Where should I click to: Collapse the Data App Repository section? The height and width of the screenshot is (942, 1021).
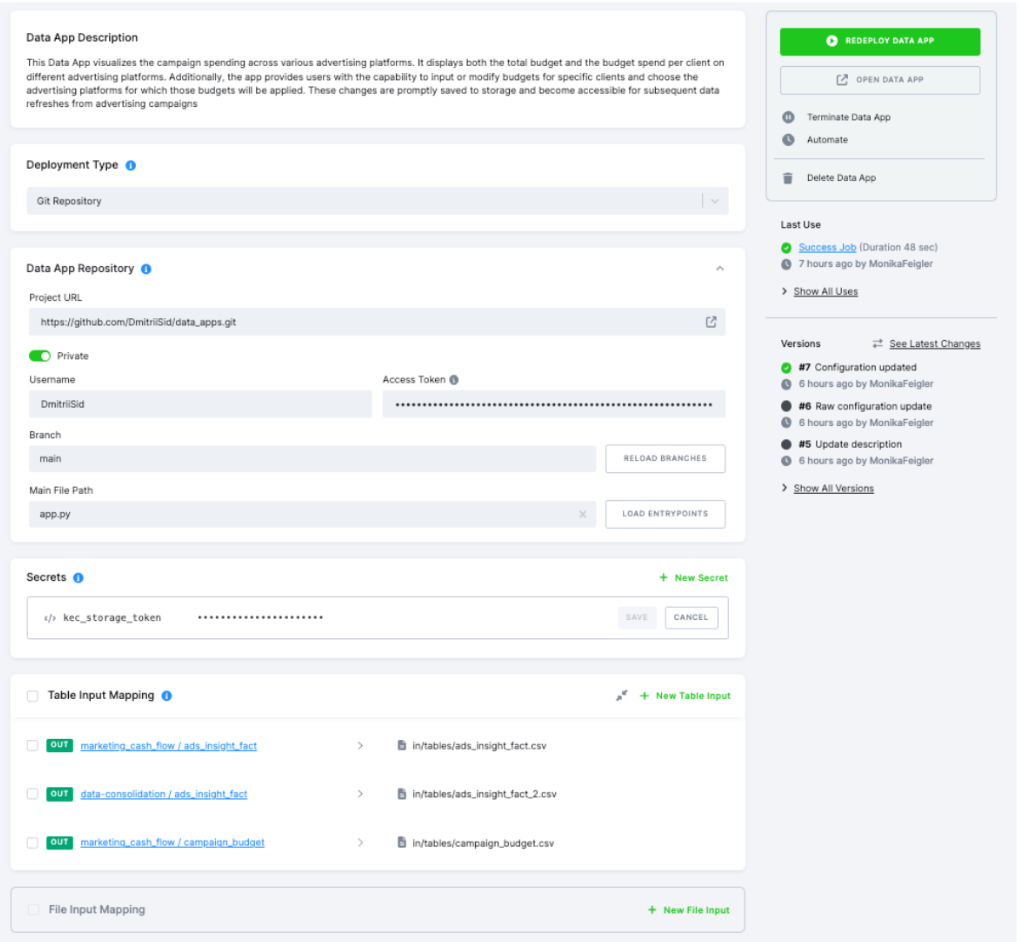[x=719, y=268]
